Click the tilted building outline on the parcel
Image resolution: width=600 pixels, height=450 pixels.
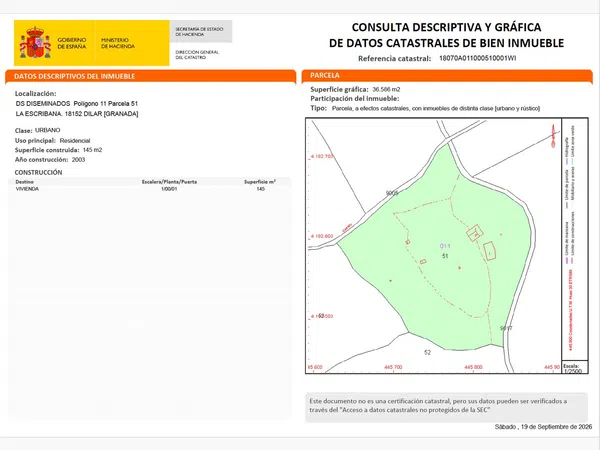[475, 233]
